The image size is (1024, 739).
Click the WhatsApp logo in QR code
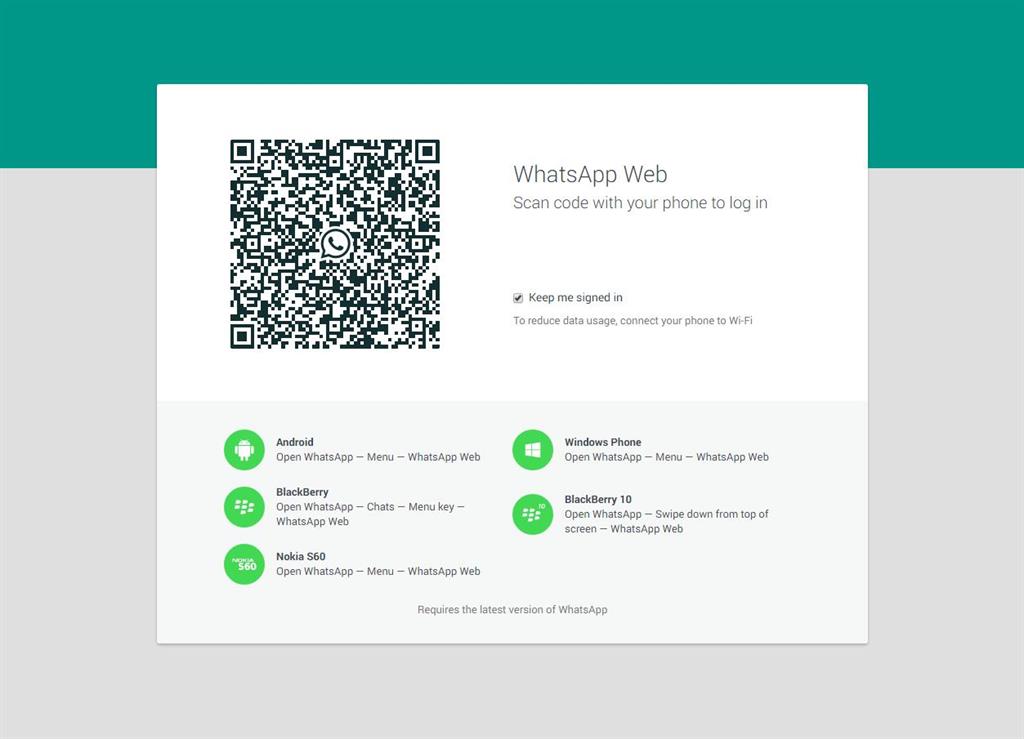pyautogui.click(x=335, y=244)
